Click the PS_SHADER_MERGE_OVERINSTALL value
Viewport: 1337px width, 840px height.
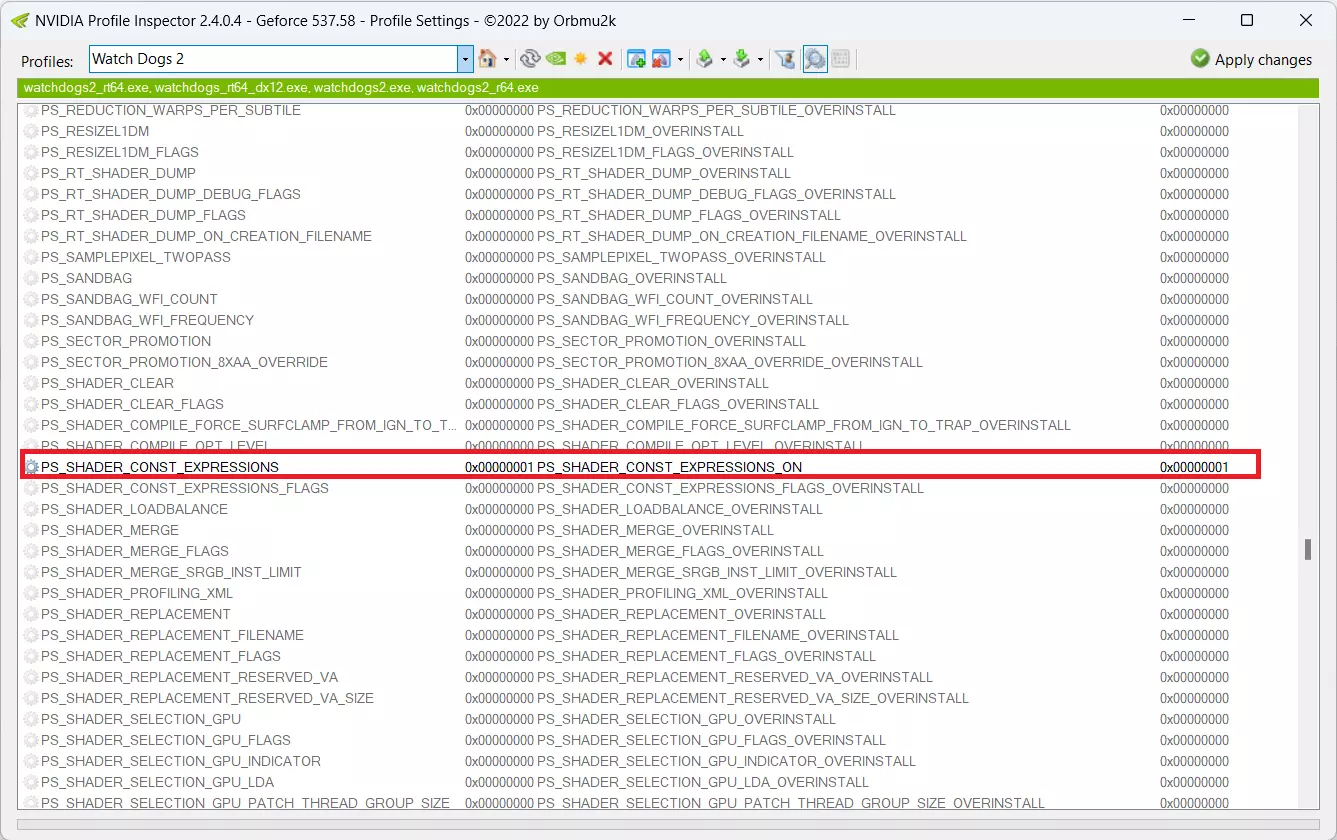[655, 530]
